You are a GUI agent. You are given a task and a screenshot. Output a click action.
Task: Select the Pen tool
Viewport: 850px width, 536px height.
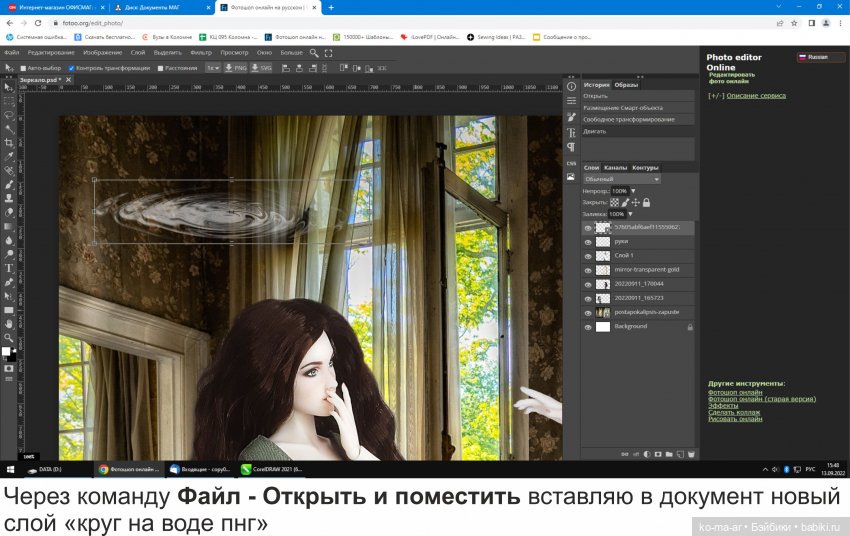pos(9,282)
